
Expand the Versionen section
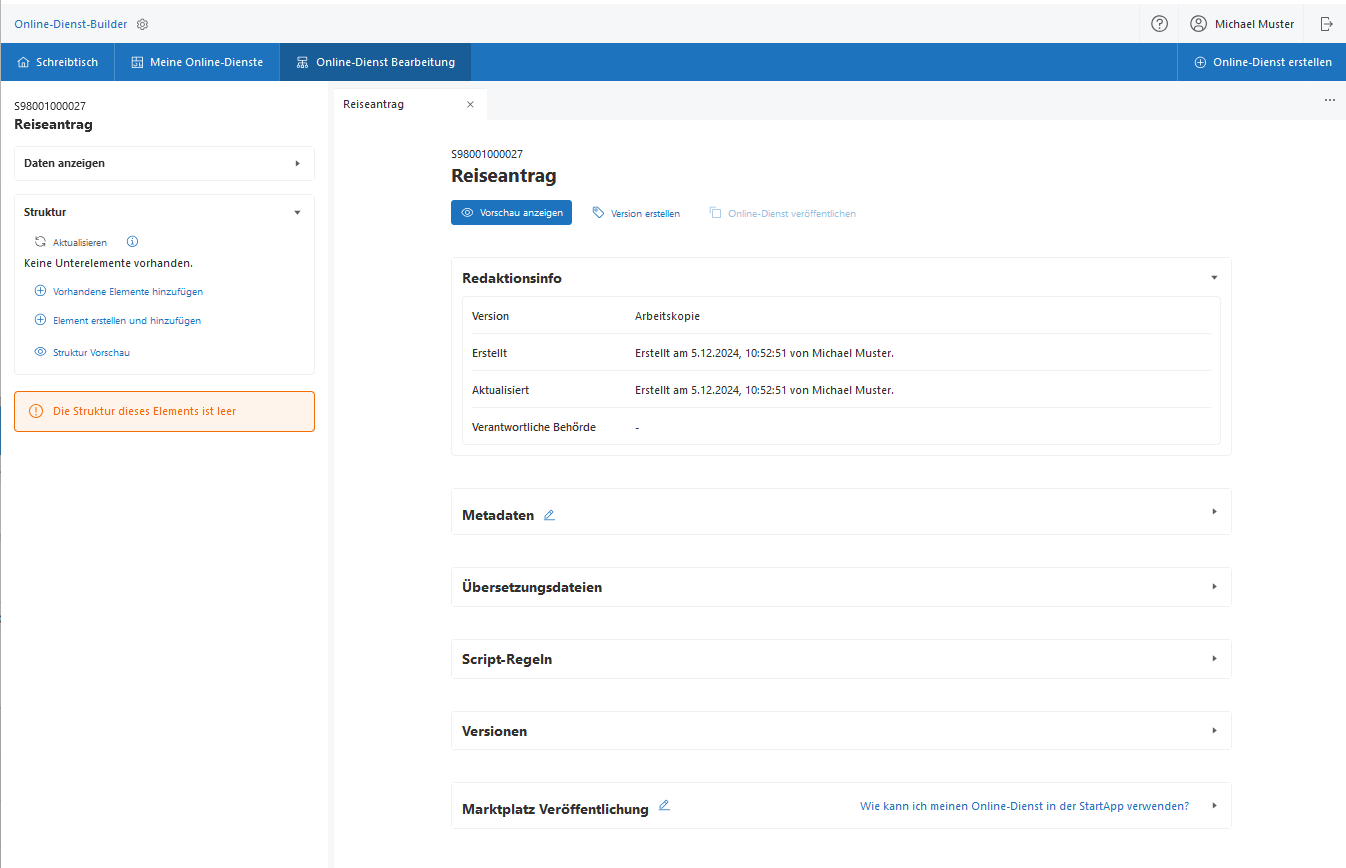click(x=1214, y=731)
